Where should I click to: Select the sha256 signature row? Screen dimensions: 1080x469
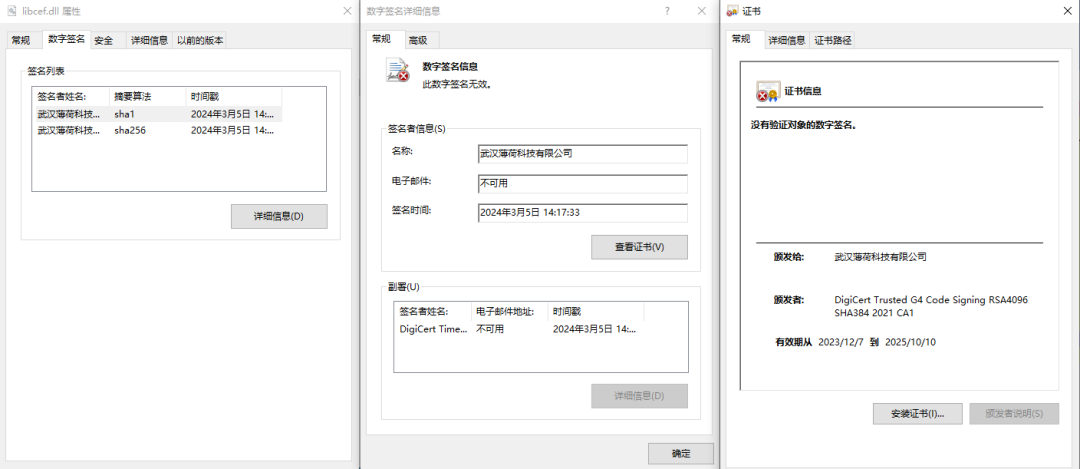pos(157,129)
